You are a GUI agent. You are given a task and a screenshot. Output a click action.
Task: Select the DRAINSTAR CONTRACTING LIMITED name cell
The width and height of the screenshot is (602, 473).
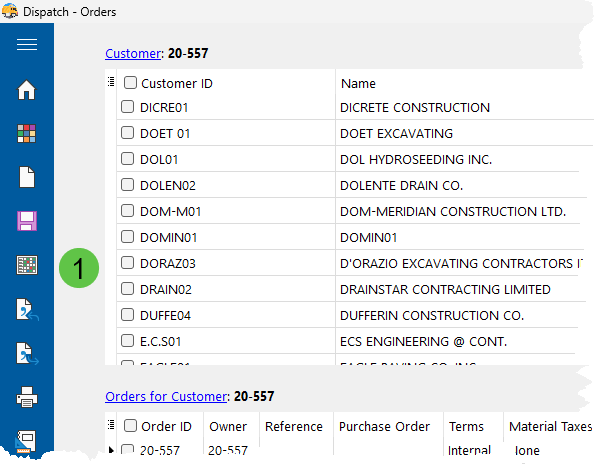click(445, 290)
